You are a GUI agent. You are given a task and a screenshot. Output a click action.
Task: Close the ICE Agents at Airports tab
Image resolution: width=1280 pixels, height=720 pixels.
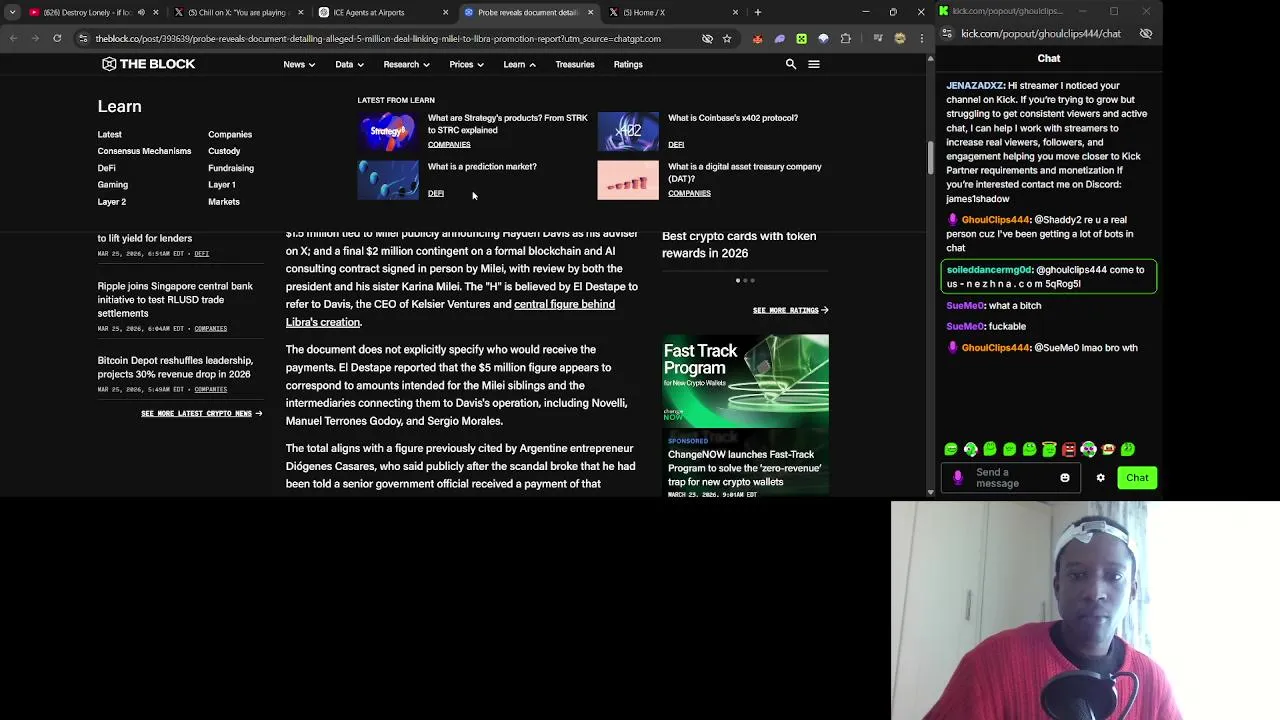point(445,12)
